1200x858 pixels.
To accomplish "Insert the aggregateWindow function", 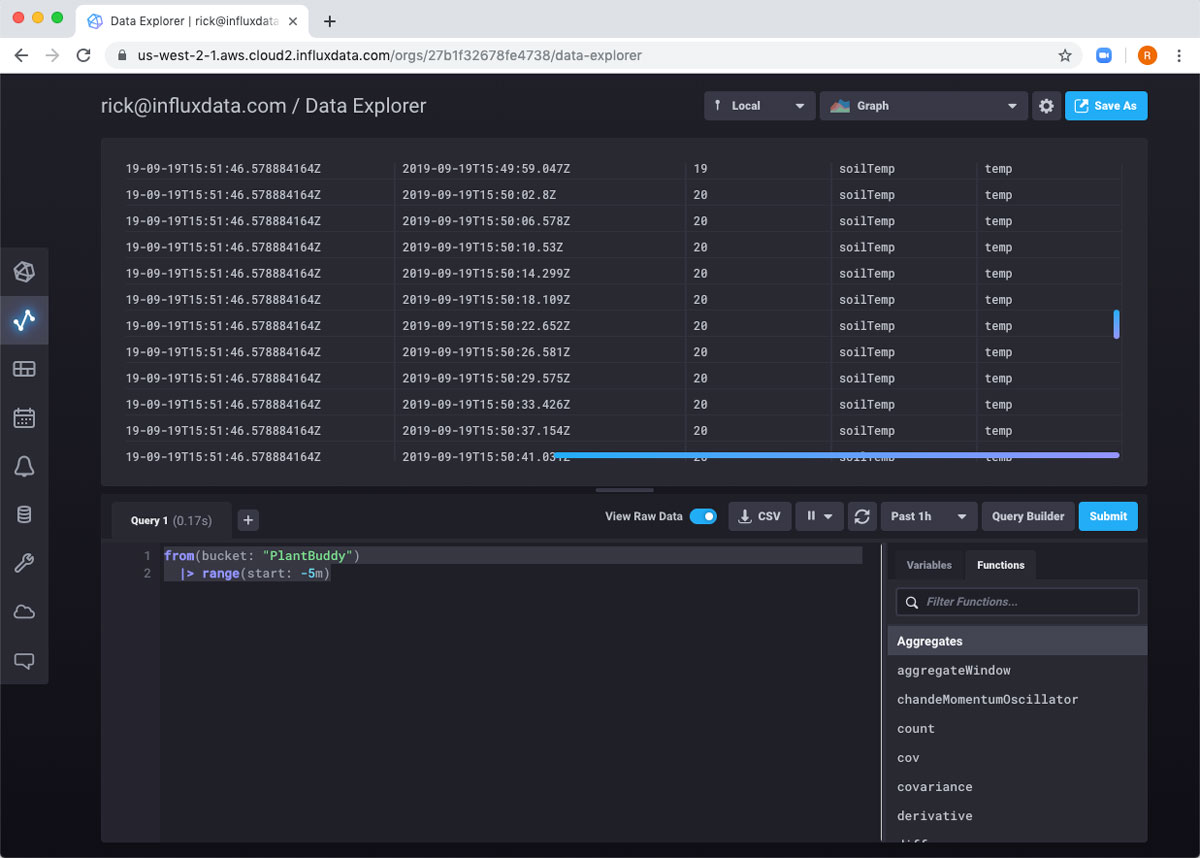I will pyautogui.click(x=954, y=670).
